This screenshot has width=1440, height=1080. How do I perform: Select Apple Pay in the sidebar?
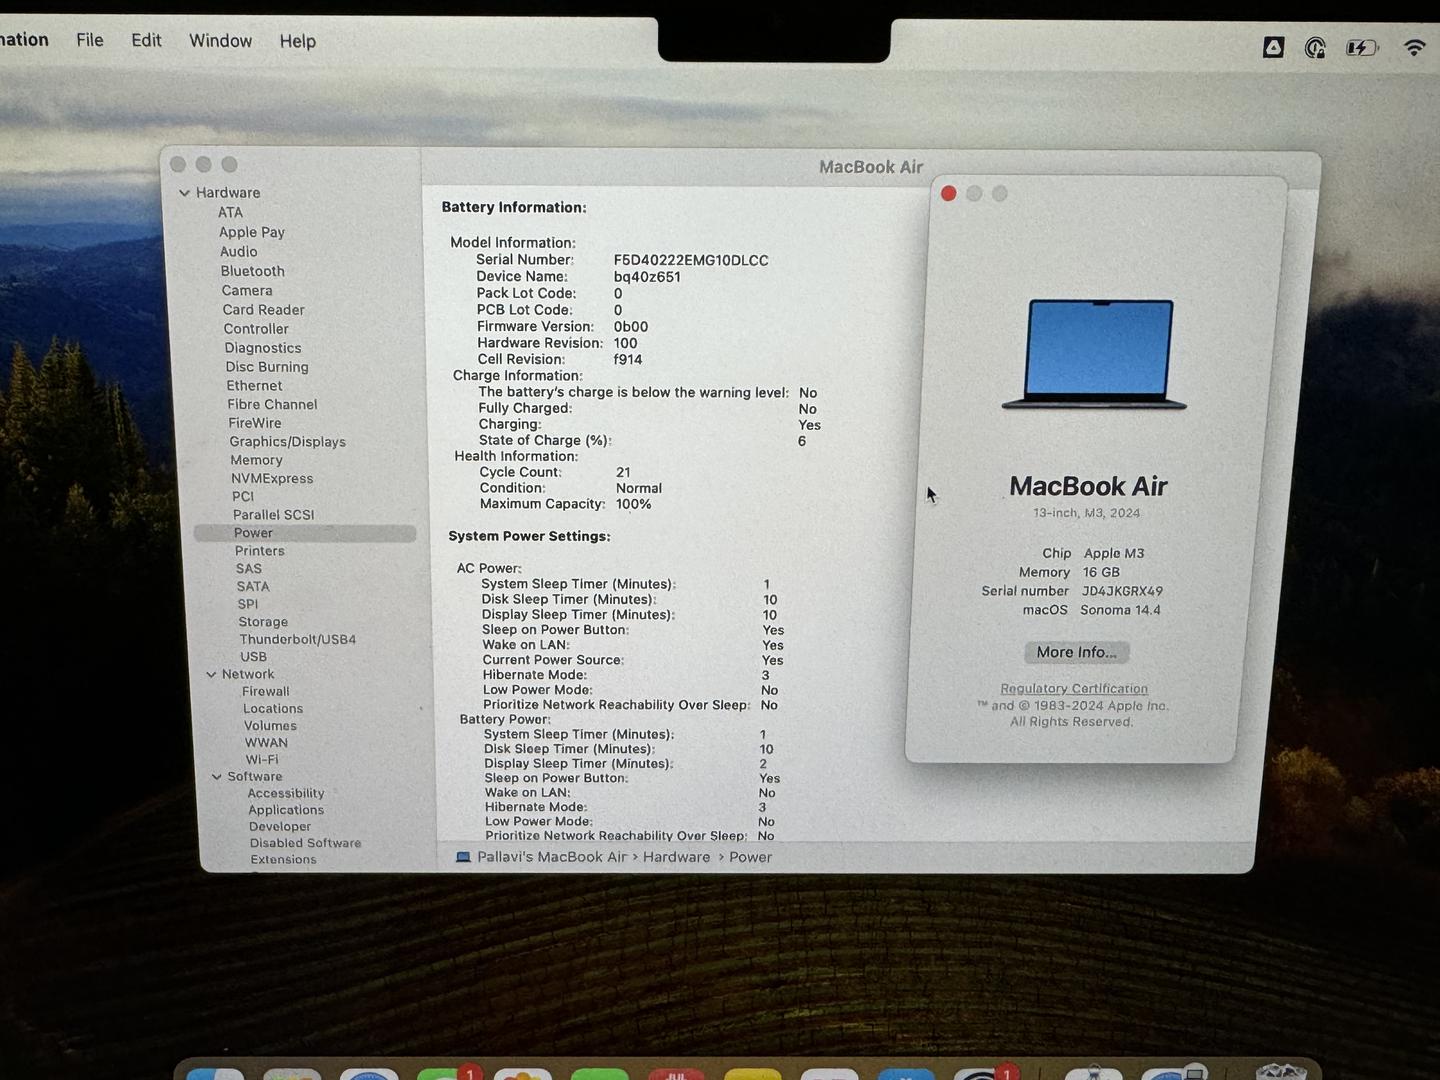[x=252, y=232]
